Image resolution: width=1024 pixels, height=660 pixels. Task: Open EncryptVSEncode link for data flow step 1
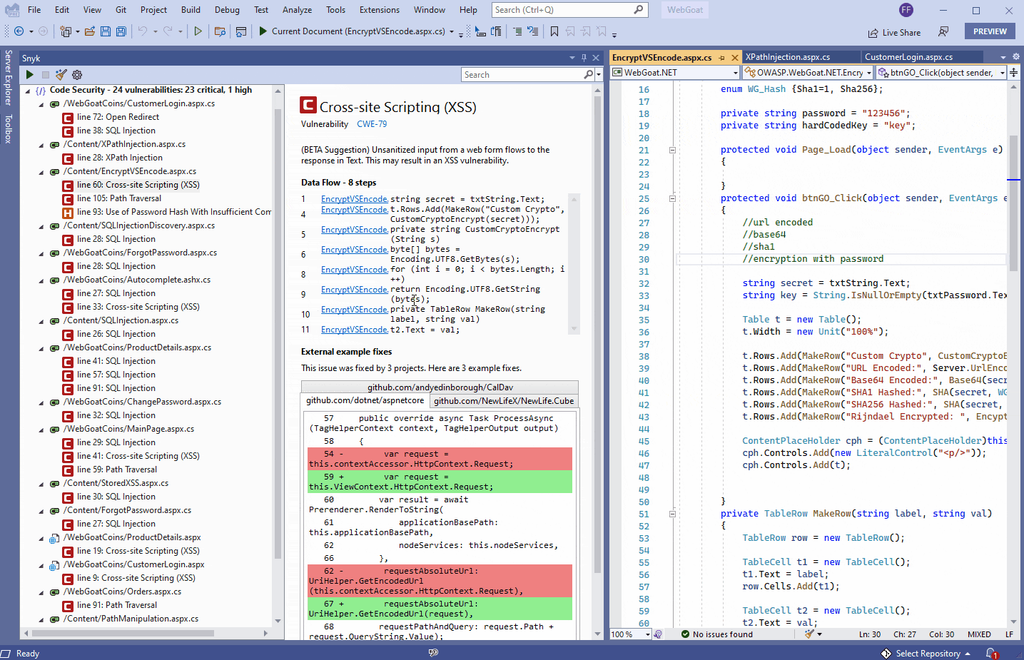[354, 199]
